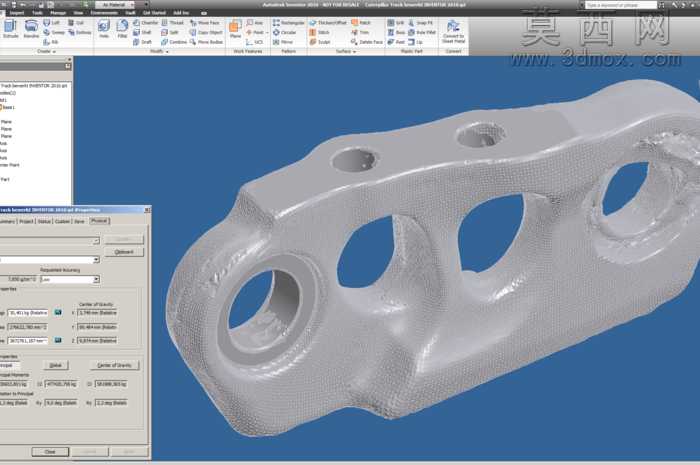Switch to the Project tab in iProperties
The width and height of the screenshot is (700, 465).
tap(26, 221)
